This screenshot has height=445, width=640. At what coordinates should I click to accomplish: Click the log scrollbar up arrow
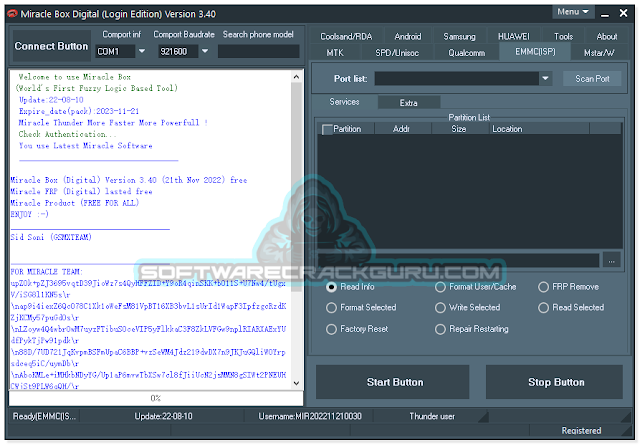296,77
